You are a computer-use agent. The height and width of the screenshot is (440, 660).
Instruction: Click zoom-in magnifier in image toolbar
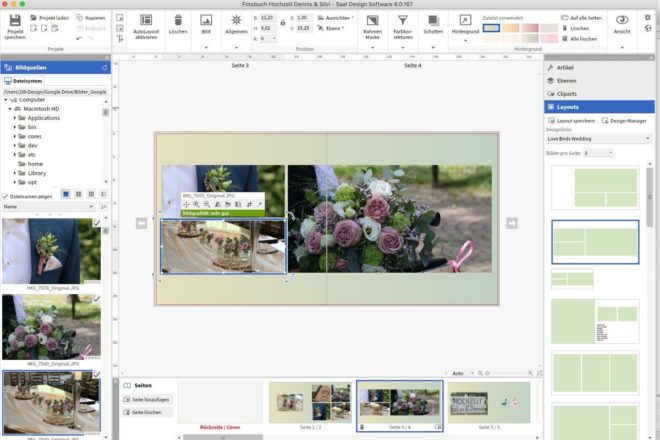click(x=196, y=204)
